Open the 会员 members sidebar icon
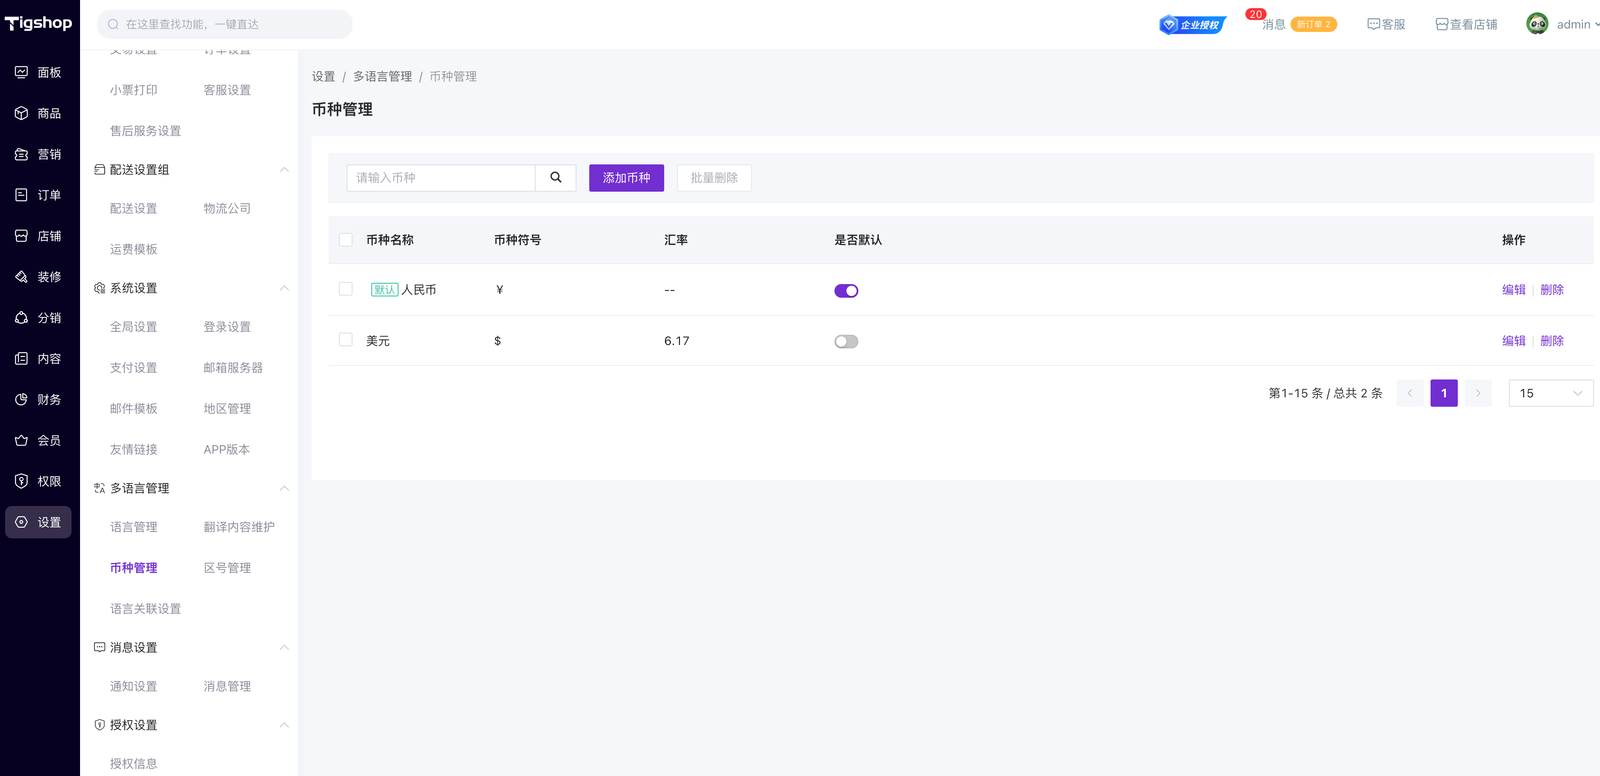This screenshot has width=1600, height=776. click(x=22, y=440)
